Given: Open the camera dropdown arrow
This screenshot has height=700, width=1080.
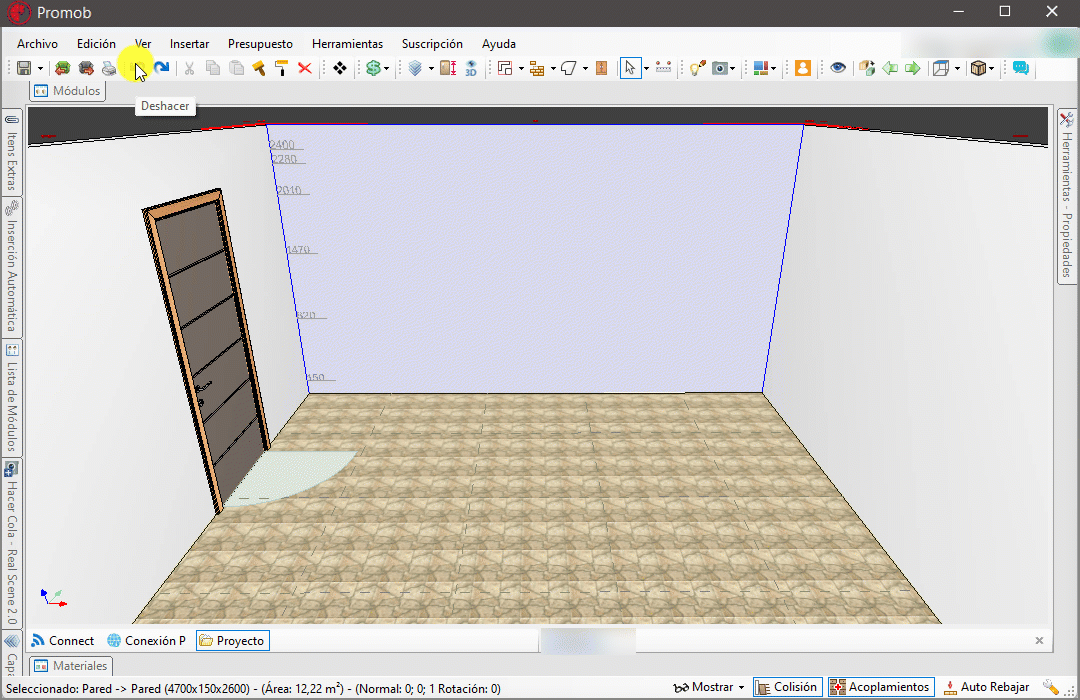Looking at the screenshot, I should click(x=732, y=68).
